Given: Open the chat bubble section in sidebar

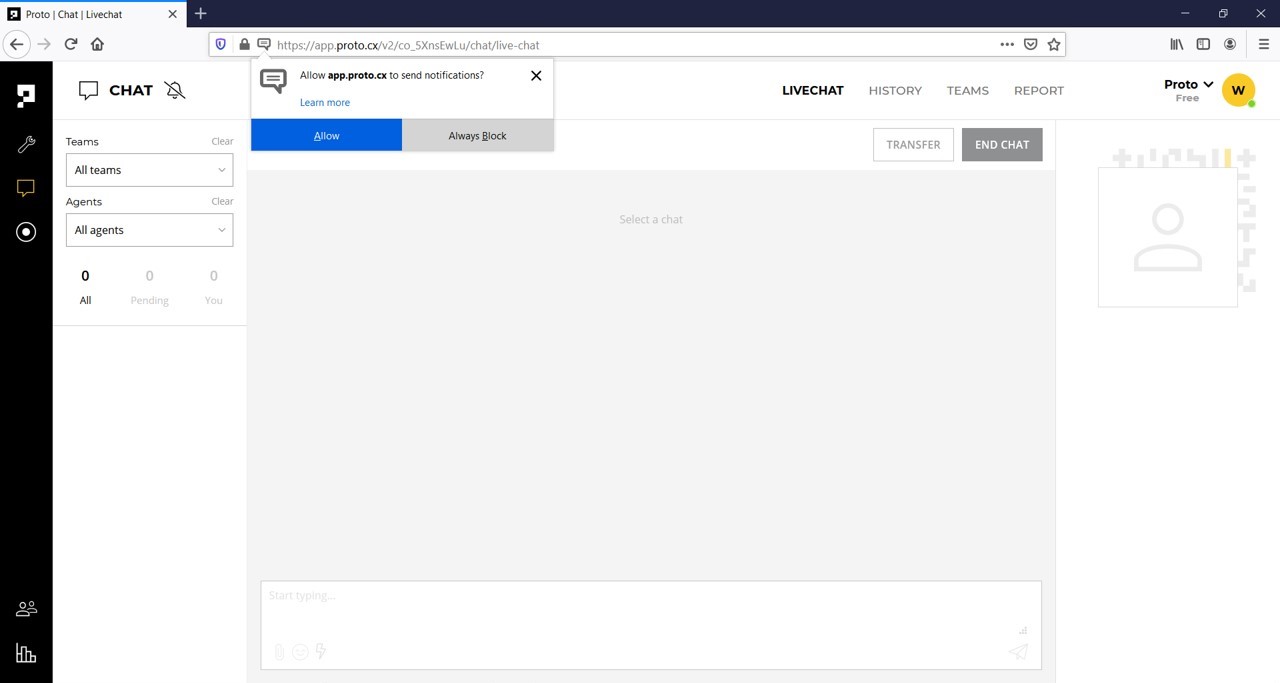Looking at the screenshot, I should (x=26, y=188).
